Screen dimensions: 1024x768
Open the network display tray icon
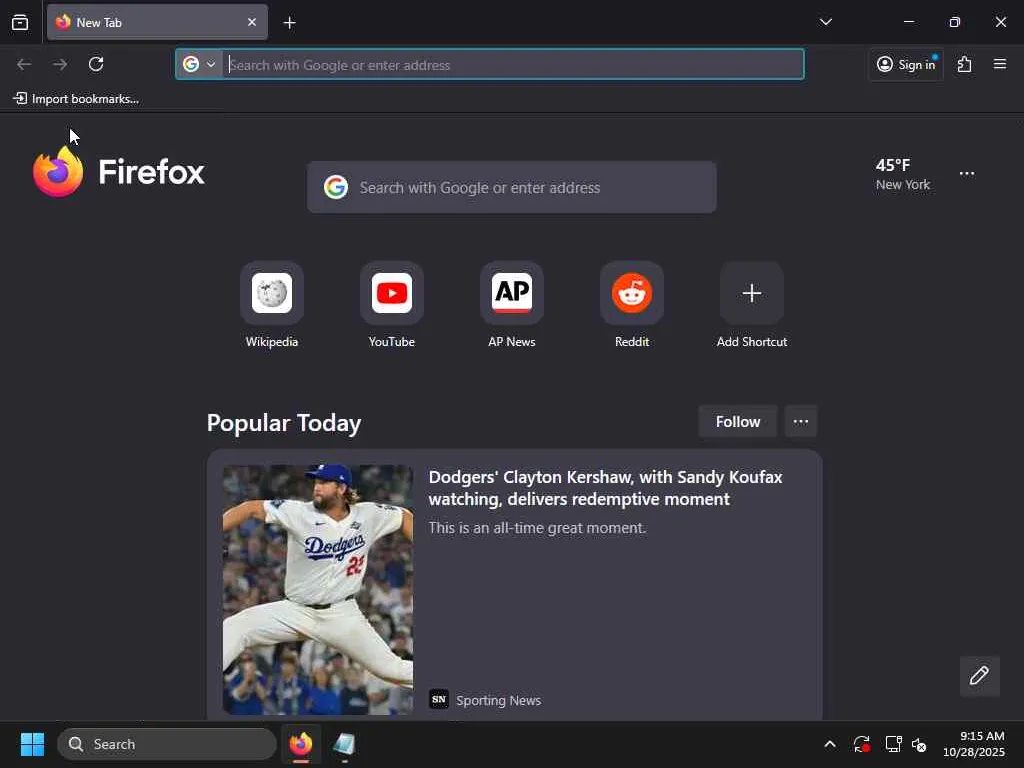[x=893, y=744]
